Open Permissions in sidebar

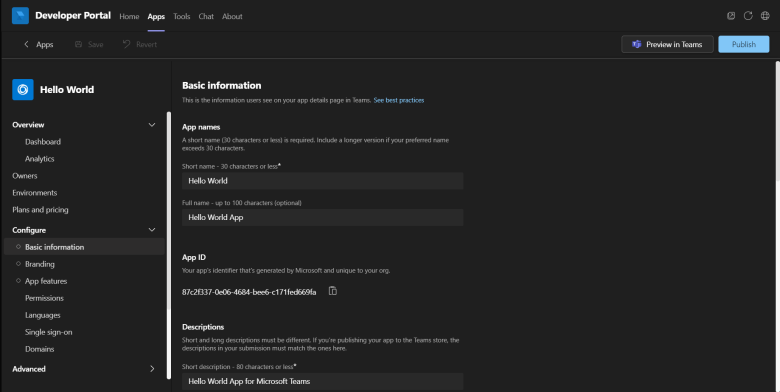44,298
